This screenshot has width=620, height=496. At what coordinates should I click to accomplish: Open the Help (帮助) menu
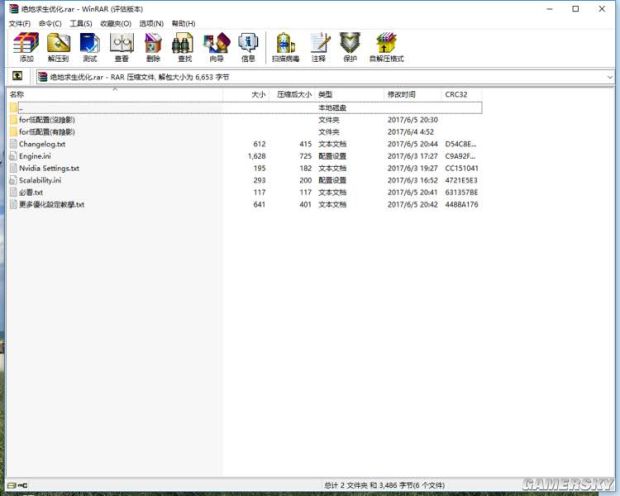click(x=183, y=23)
